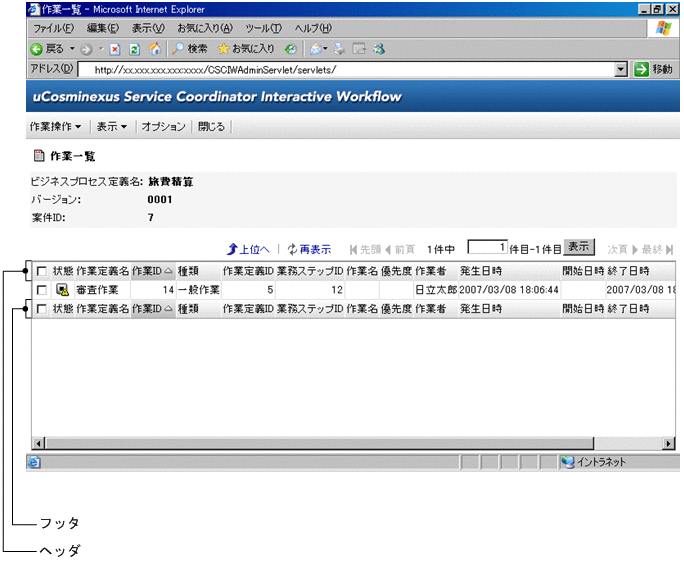This screenshot has width=684, height=563.
Task: Click the 再表示 link
Action: click(309, 249)
